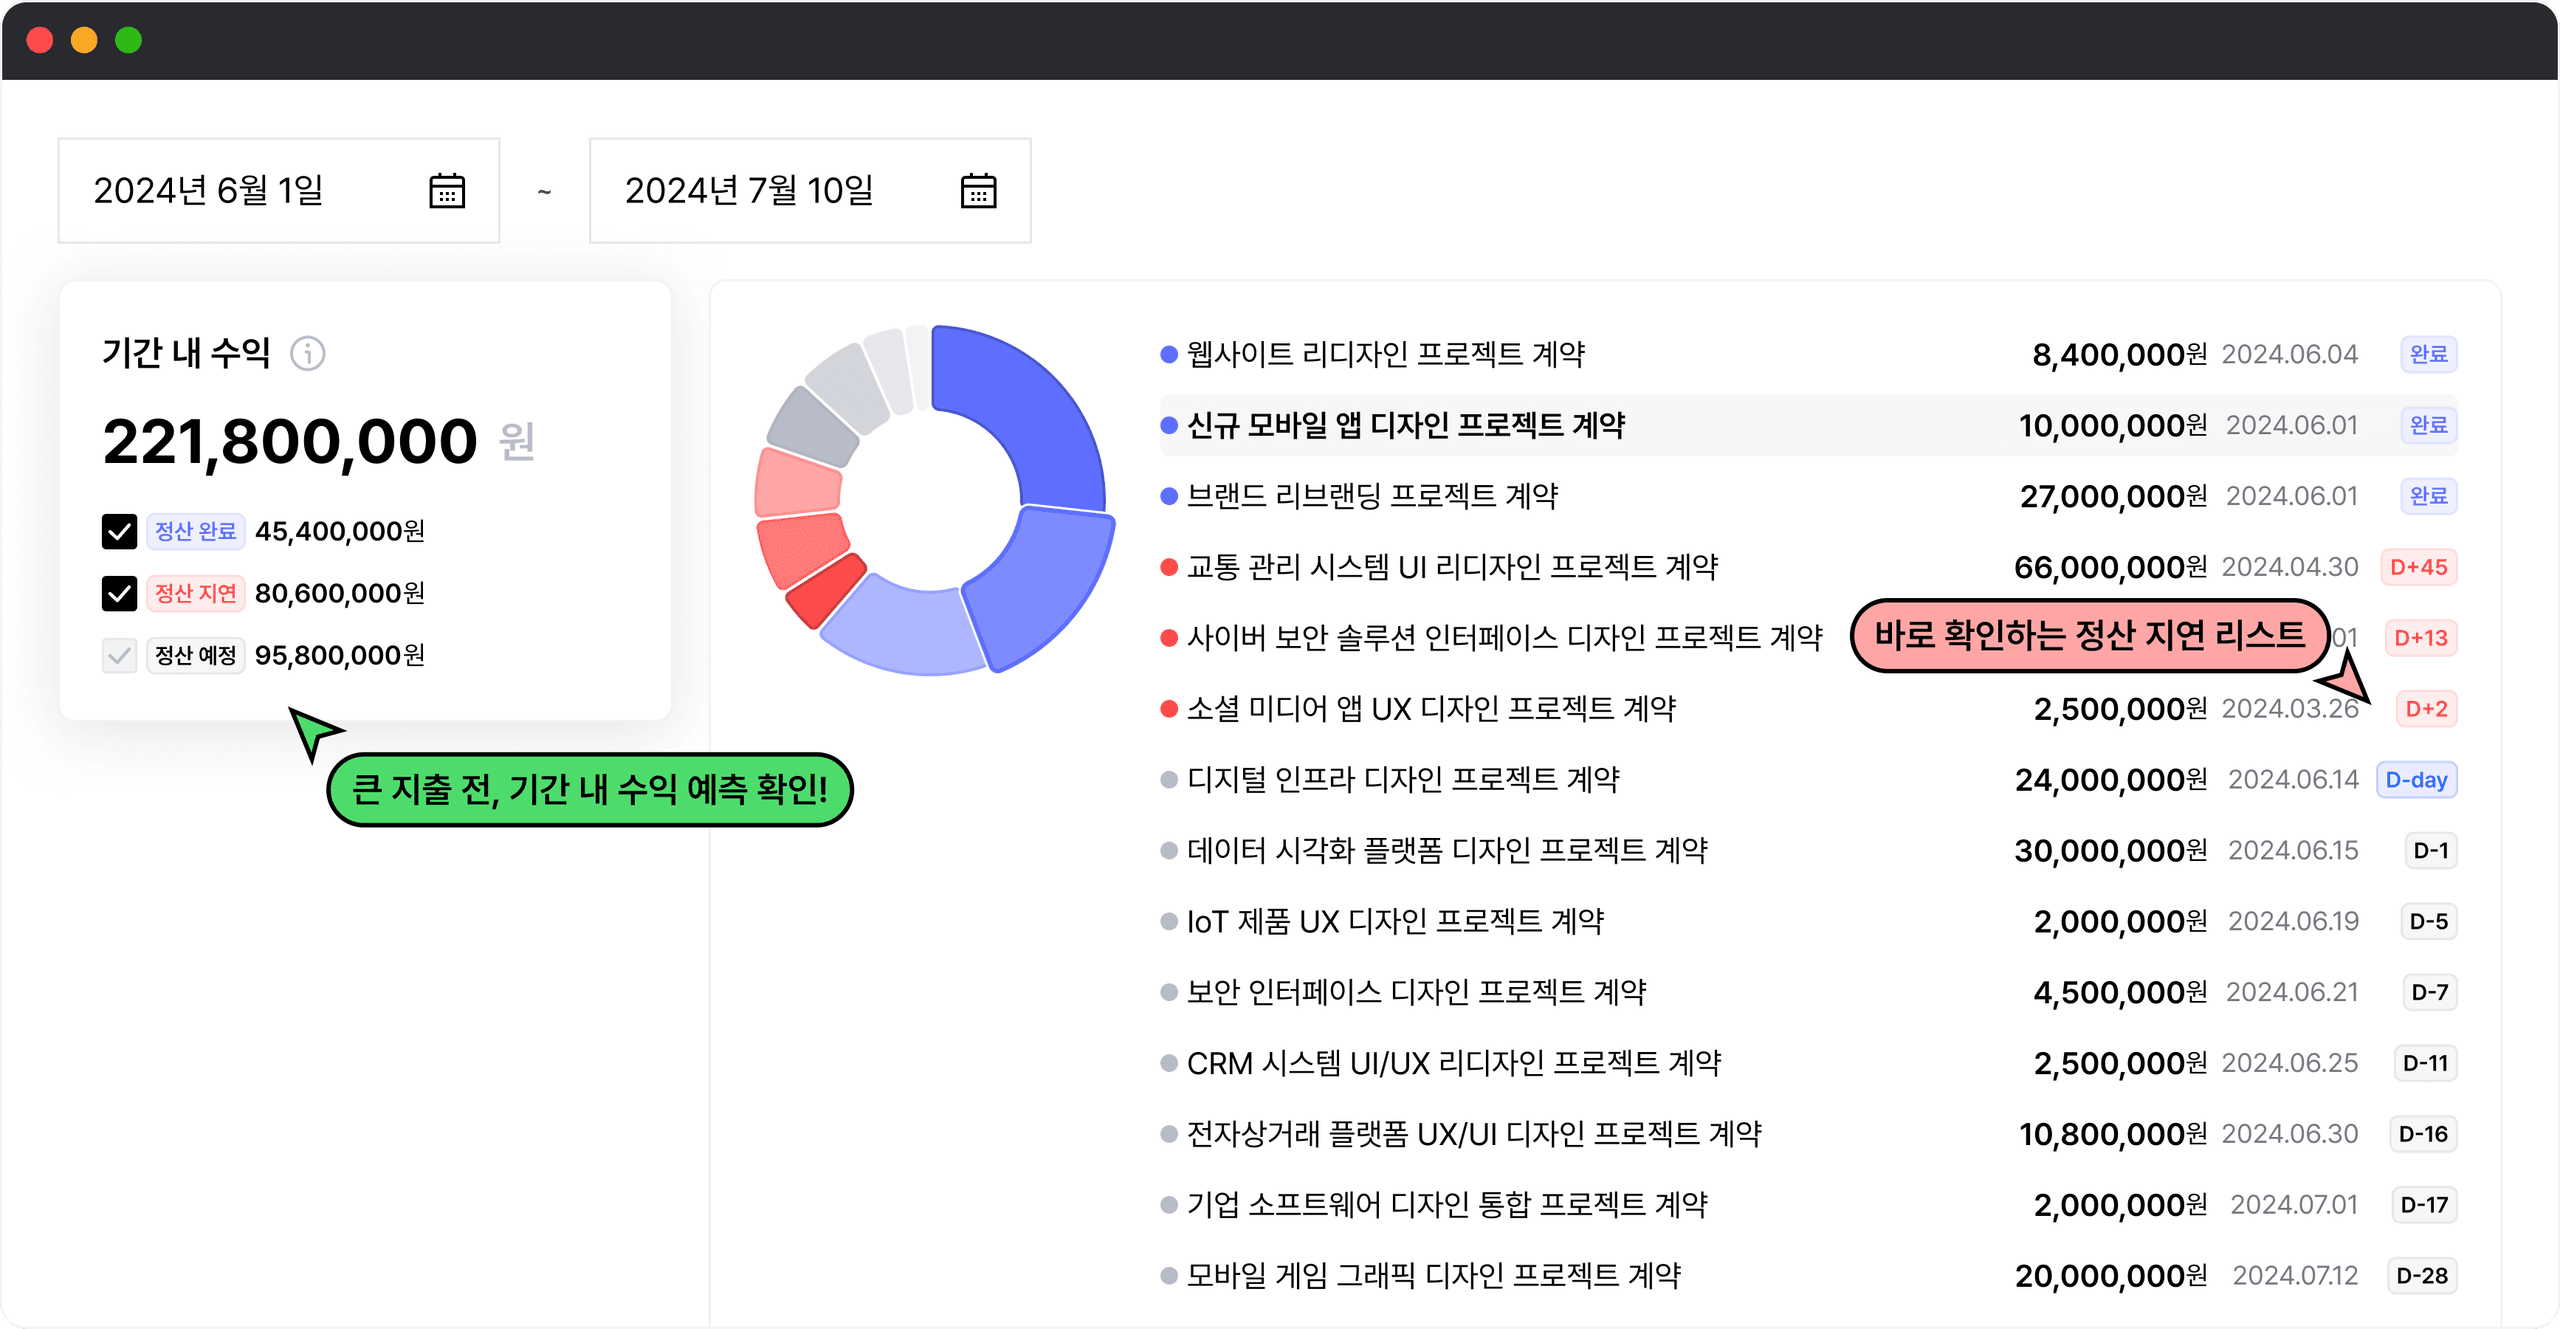Enable the 정산 예정 checkbox
Viewport: 2560px width, 1329px height.
click(x=119, y=656)
